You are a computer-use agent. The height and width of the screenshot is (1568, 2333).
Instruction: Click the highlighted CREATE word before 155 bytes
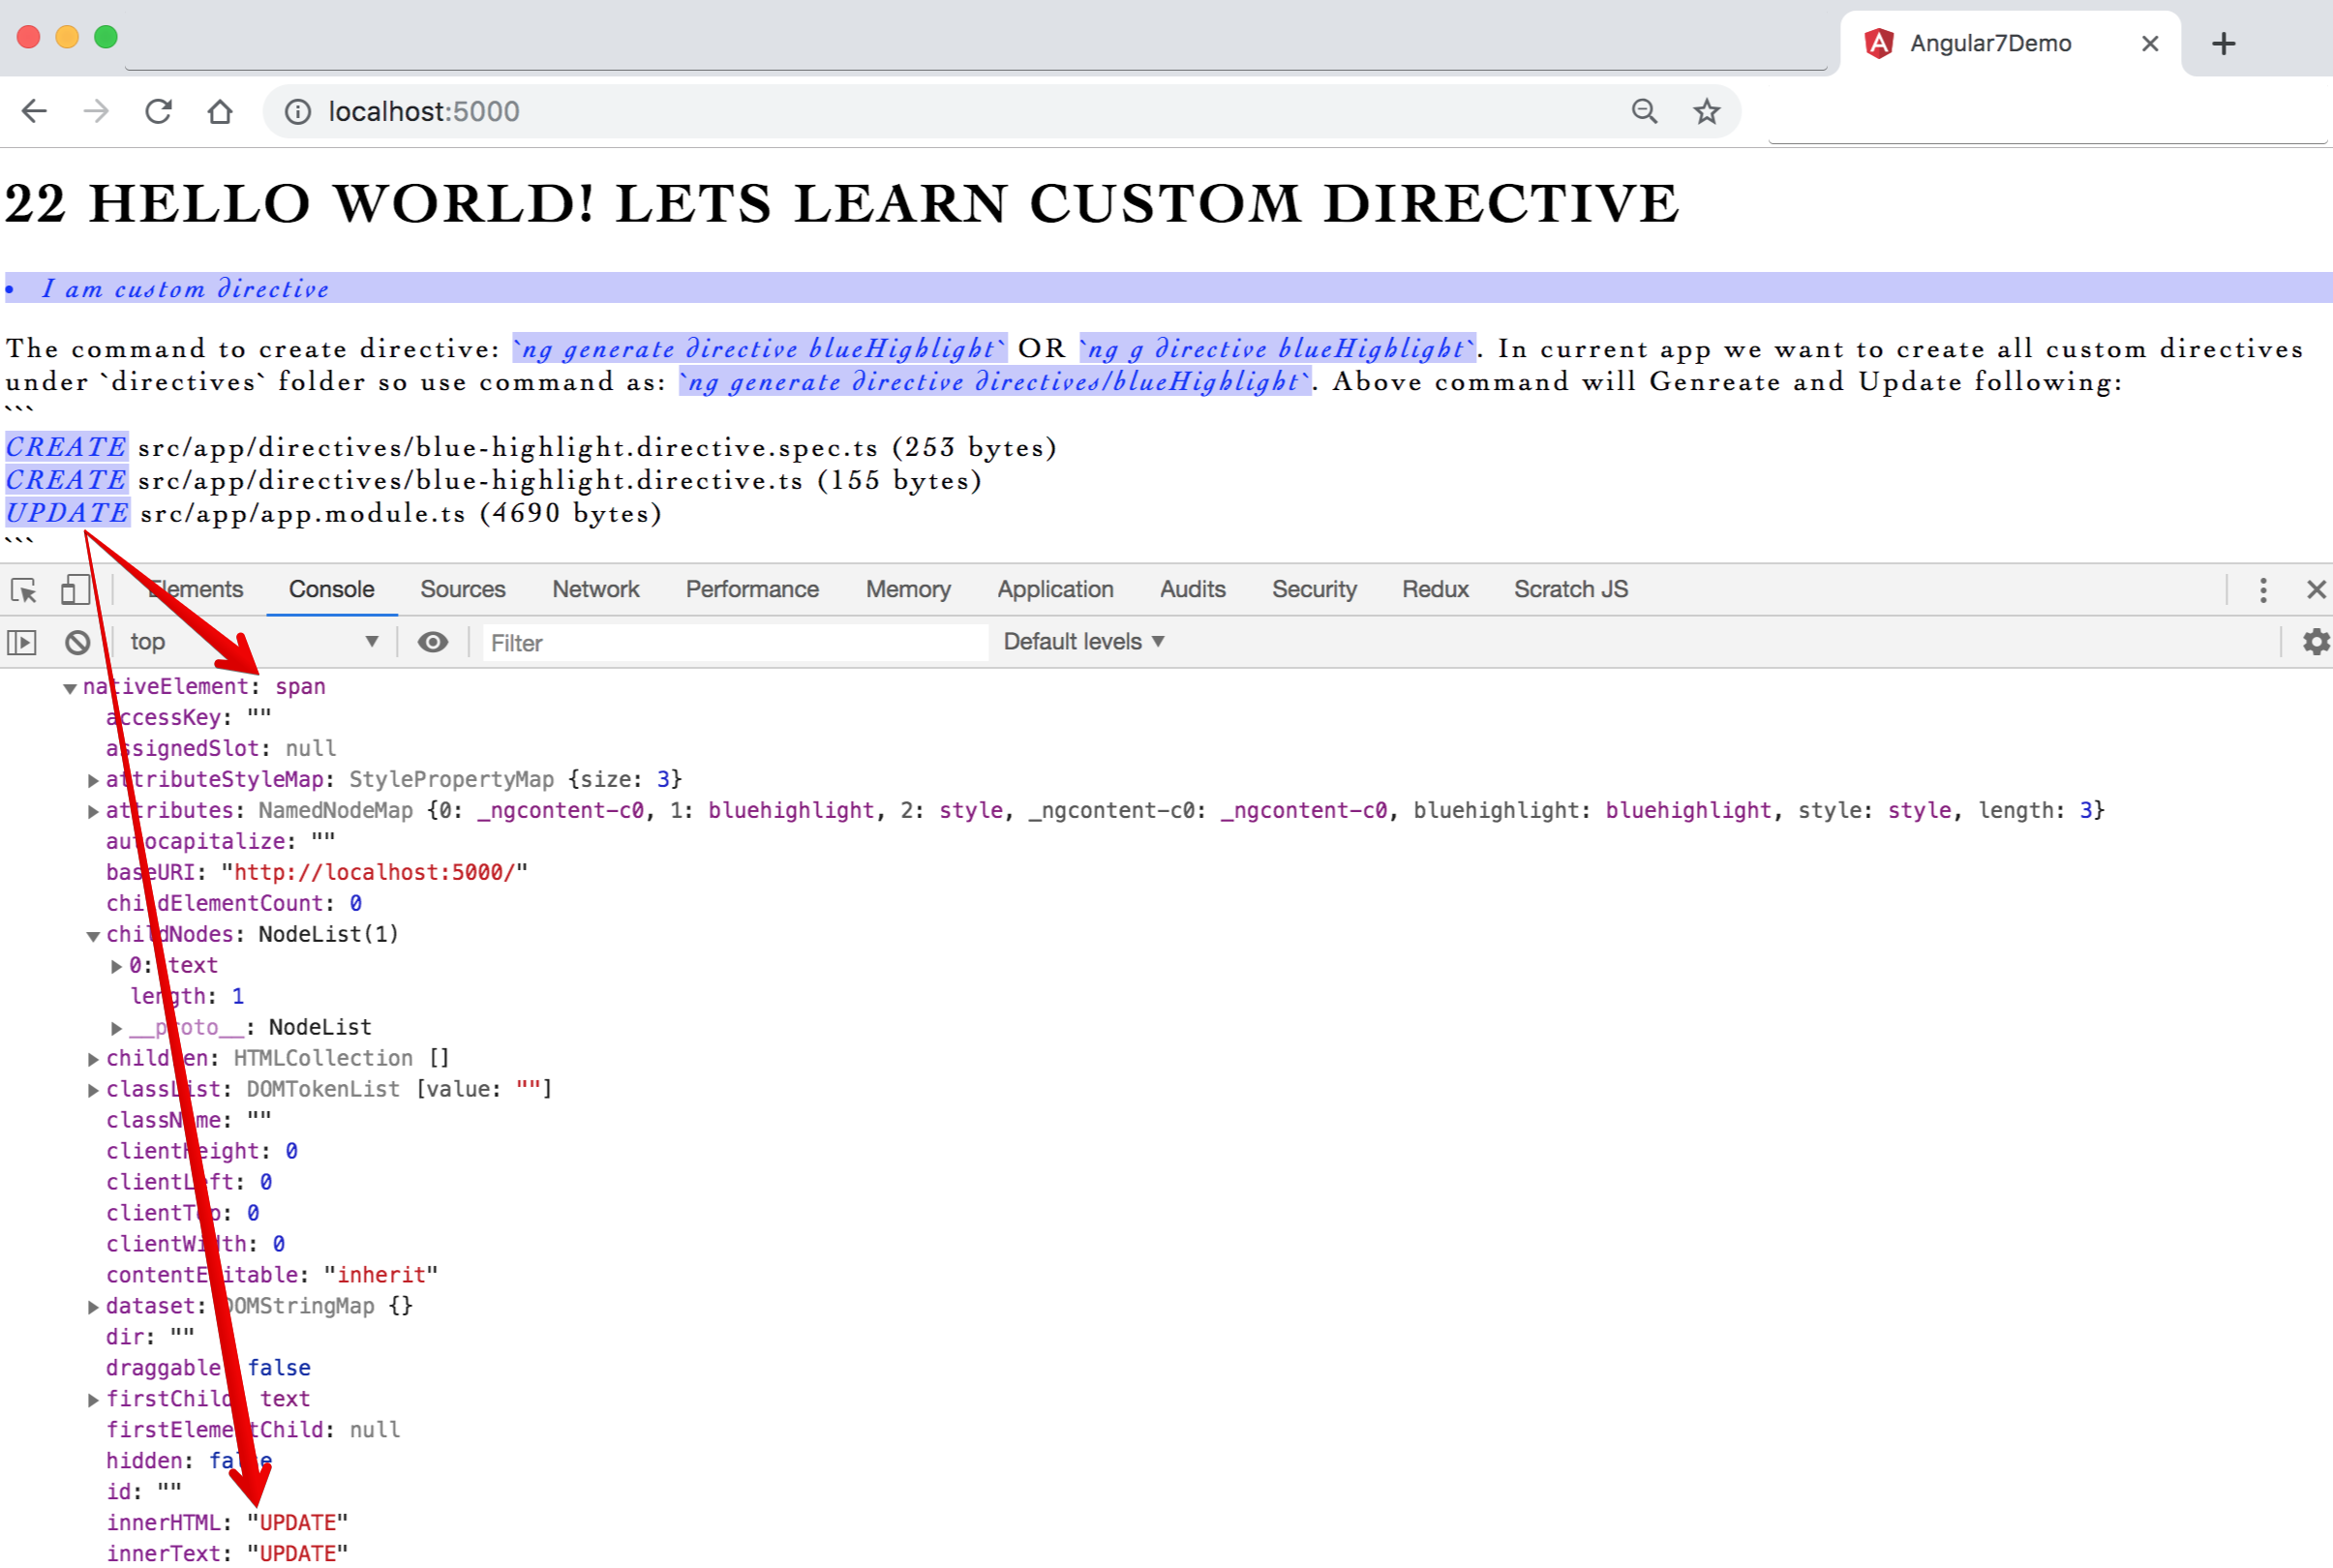66,480
